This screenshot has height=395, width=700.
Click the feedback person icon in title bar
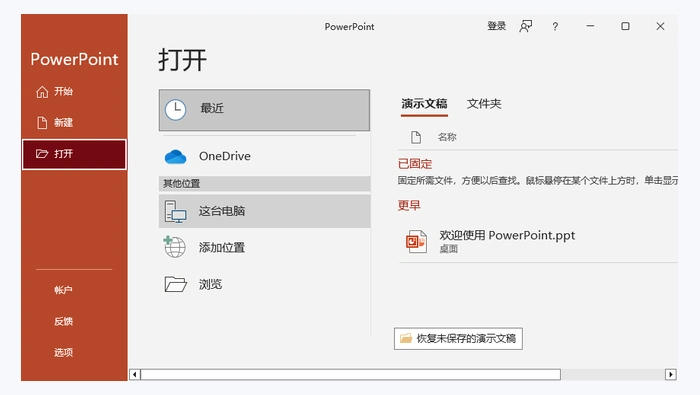(526, 26)
